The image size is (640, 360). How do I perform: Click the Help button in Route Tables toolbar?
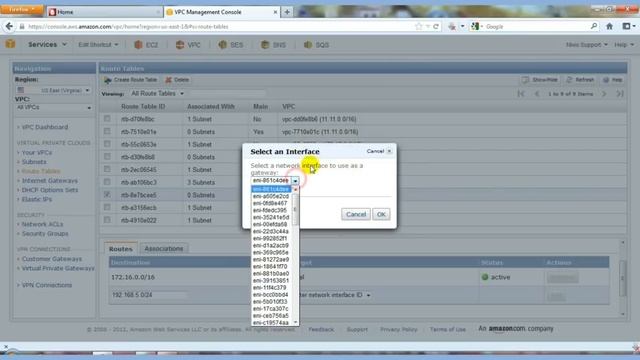click(x=613, y=80)
